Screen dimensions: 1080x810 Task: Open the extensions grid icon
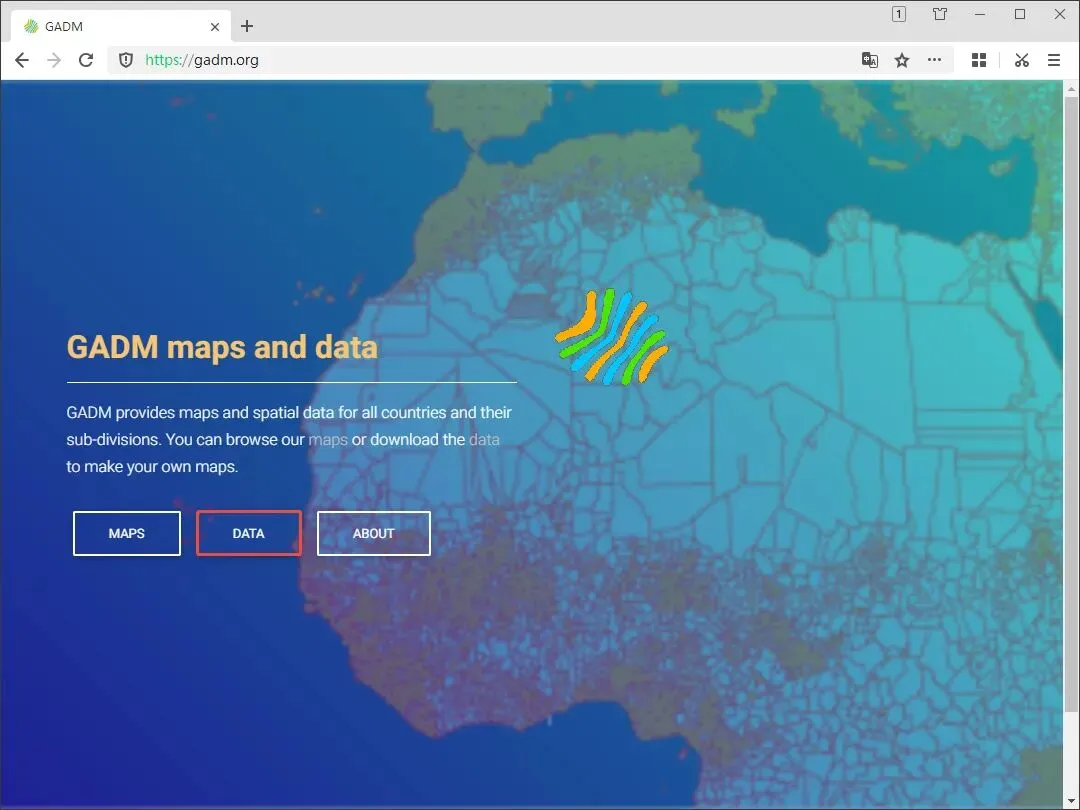coord(979,61)
